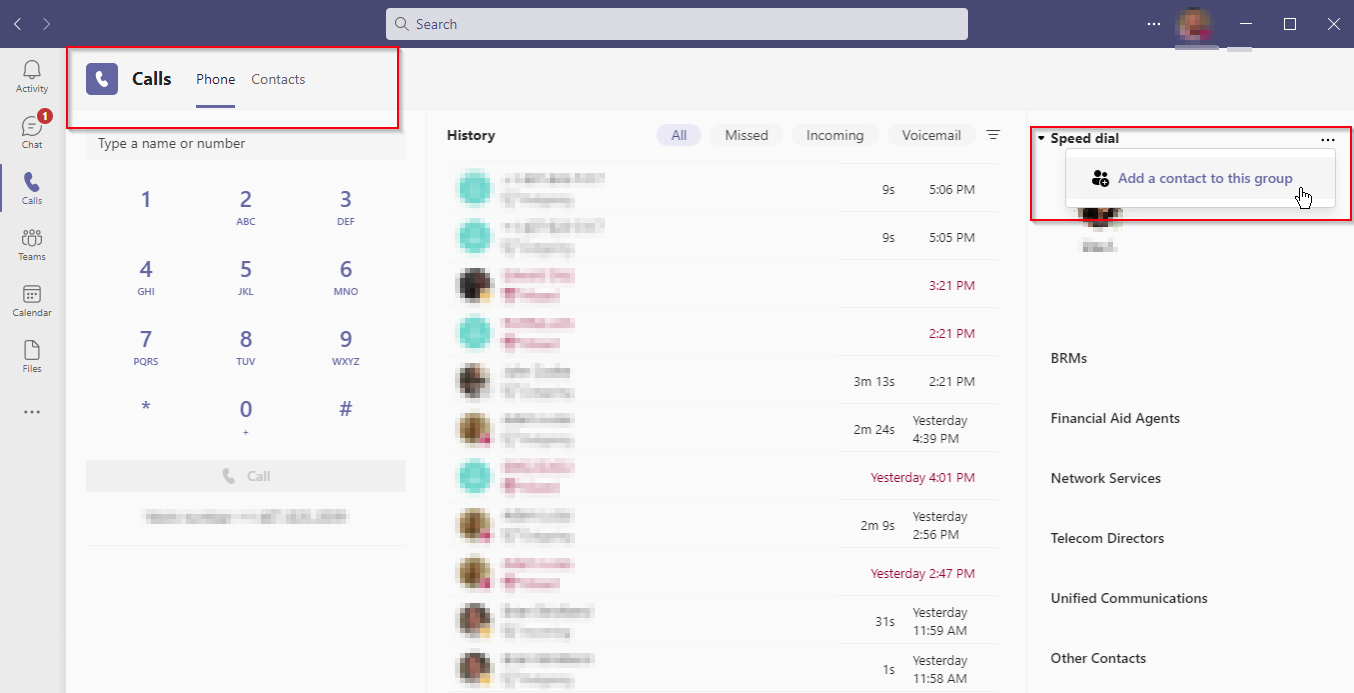Viewport: 1354px width, 693px height.
Task: Select the call from 5:05 PM
Action: click(723, 237)
